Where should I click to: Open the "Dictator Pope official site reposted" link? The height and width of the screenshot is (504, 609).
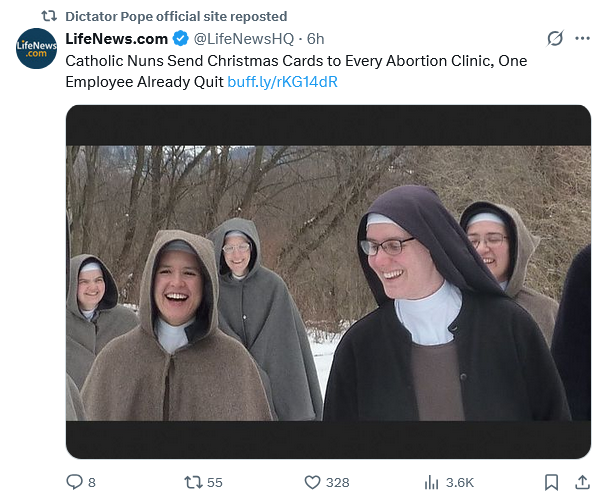175,16
